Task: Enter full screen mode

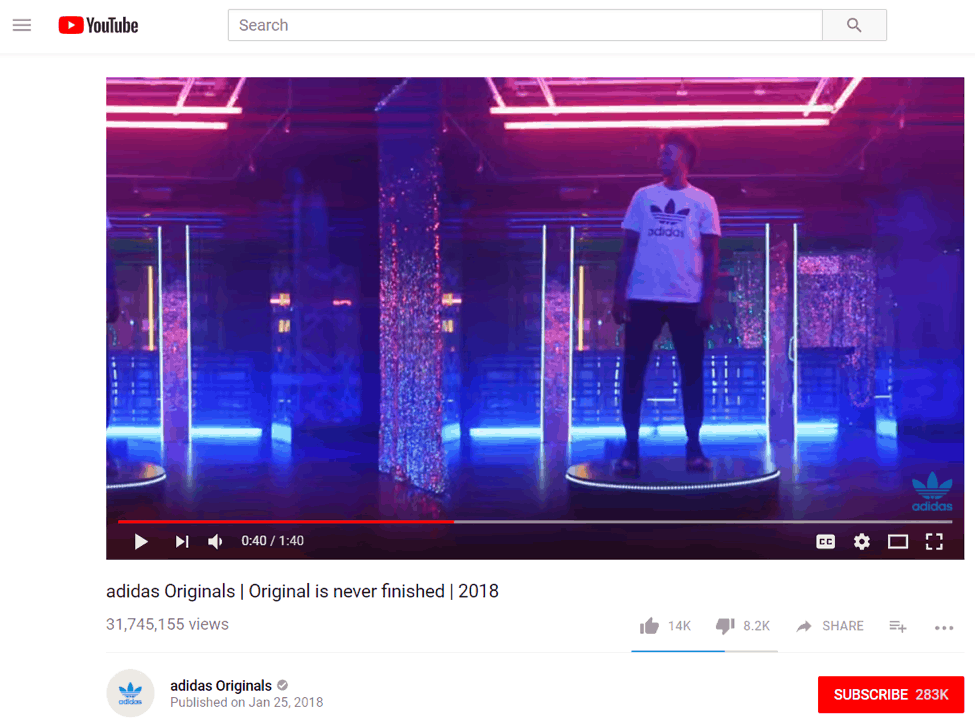Action: (x=934, y=542)
